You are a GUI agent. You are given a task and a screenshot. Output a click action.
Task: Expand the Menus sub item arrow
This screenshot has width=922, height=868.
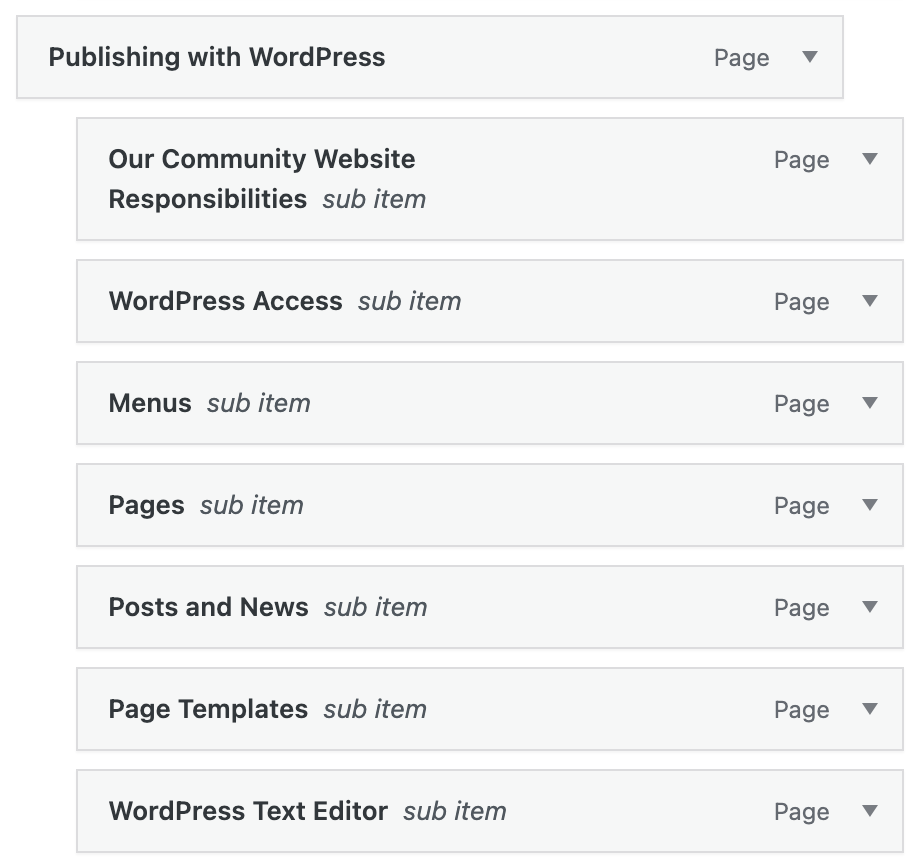point(870,403)
